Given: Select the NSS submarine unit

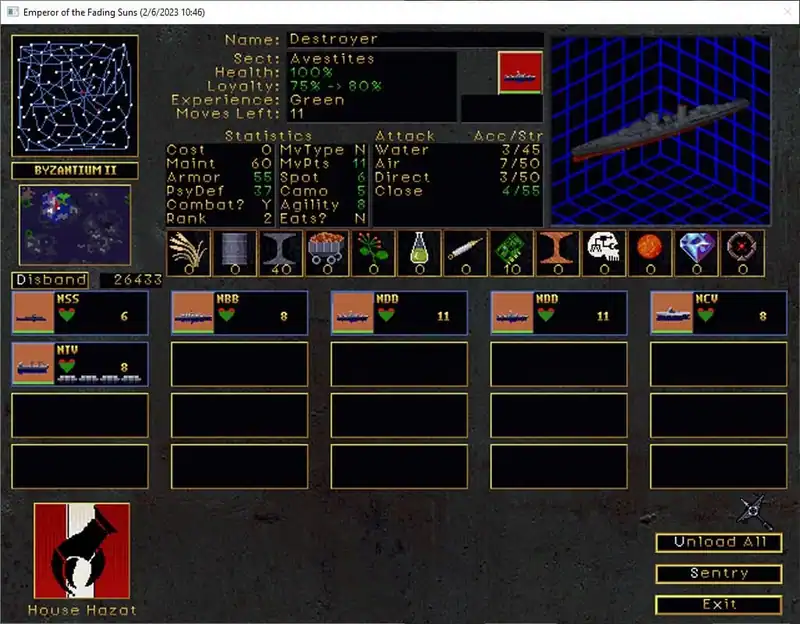Looking at the screenshot, I should click(80, 313).
